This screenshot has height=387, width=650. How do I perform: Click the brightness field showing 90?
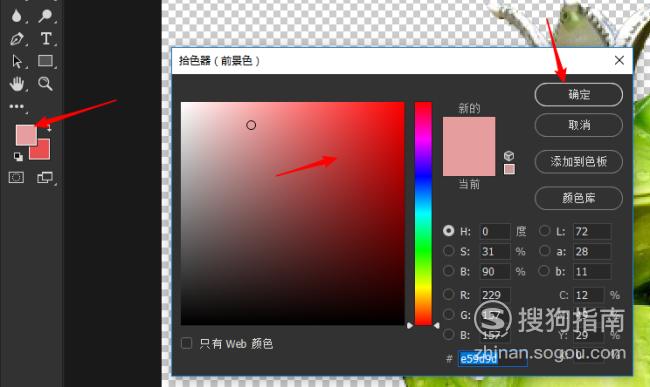(x=495, y=271)
